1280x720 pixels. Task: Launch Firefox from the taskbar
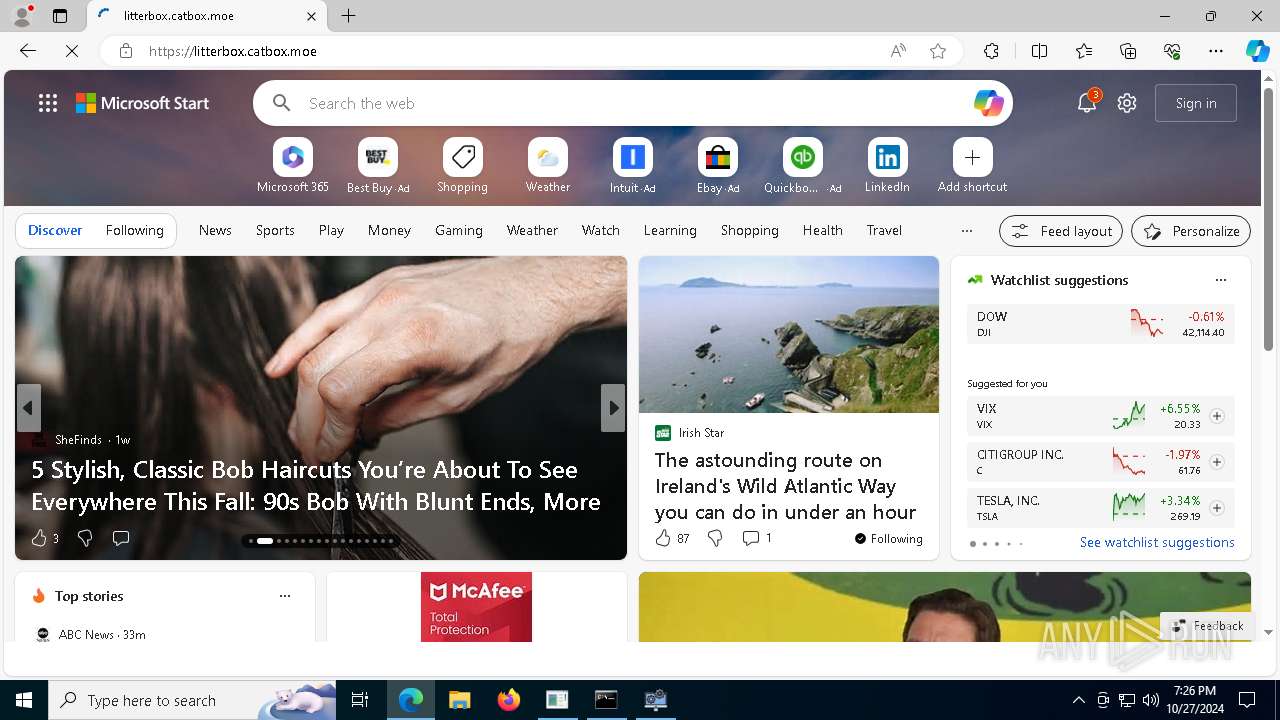click(x=508, y=700)
